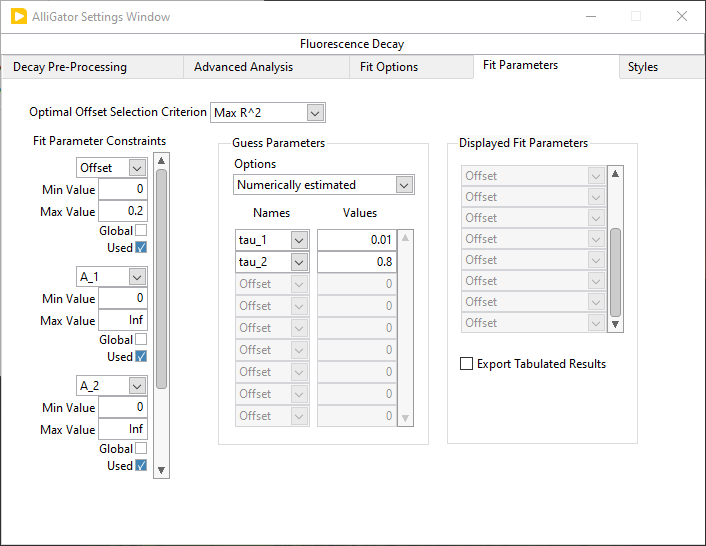This screenshot has width=706, height=546.
Task: Toggle Global checkbox for A_1 parameter
Action: pyautogui.click(x=141, y=339)
